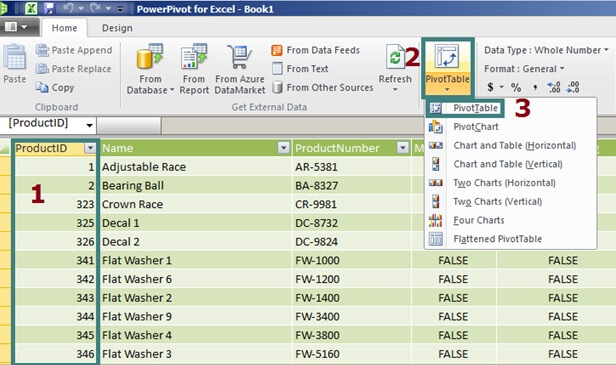
Task: Select cell 'Flat Washer 9'
Action: click(x=196, y=317)
